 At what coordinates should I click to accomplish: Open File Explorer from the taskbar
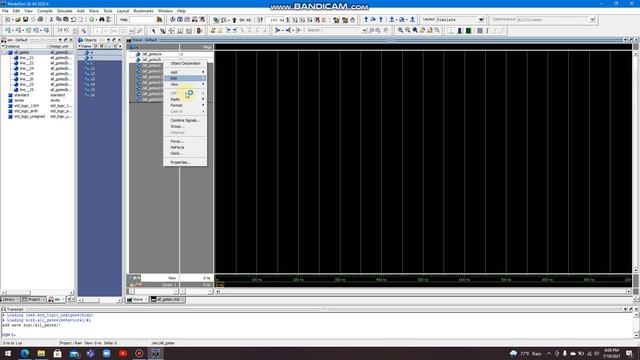(41, 353)
